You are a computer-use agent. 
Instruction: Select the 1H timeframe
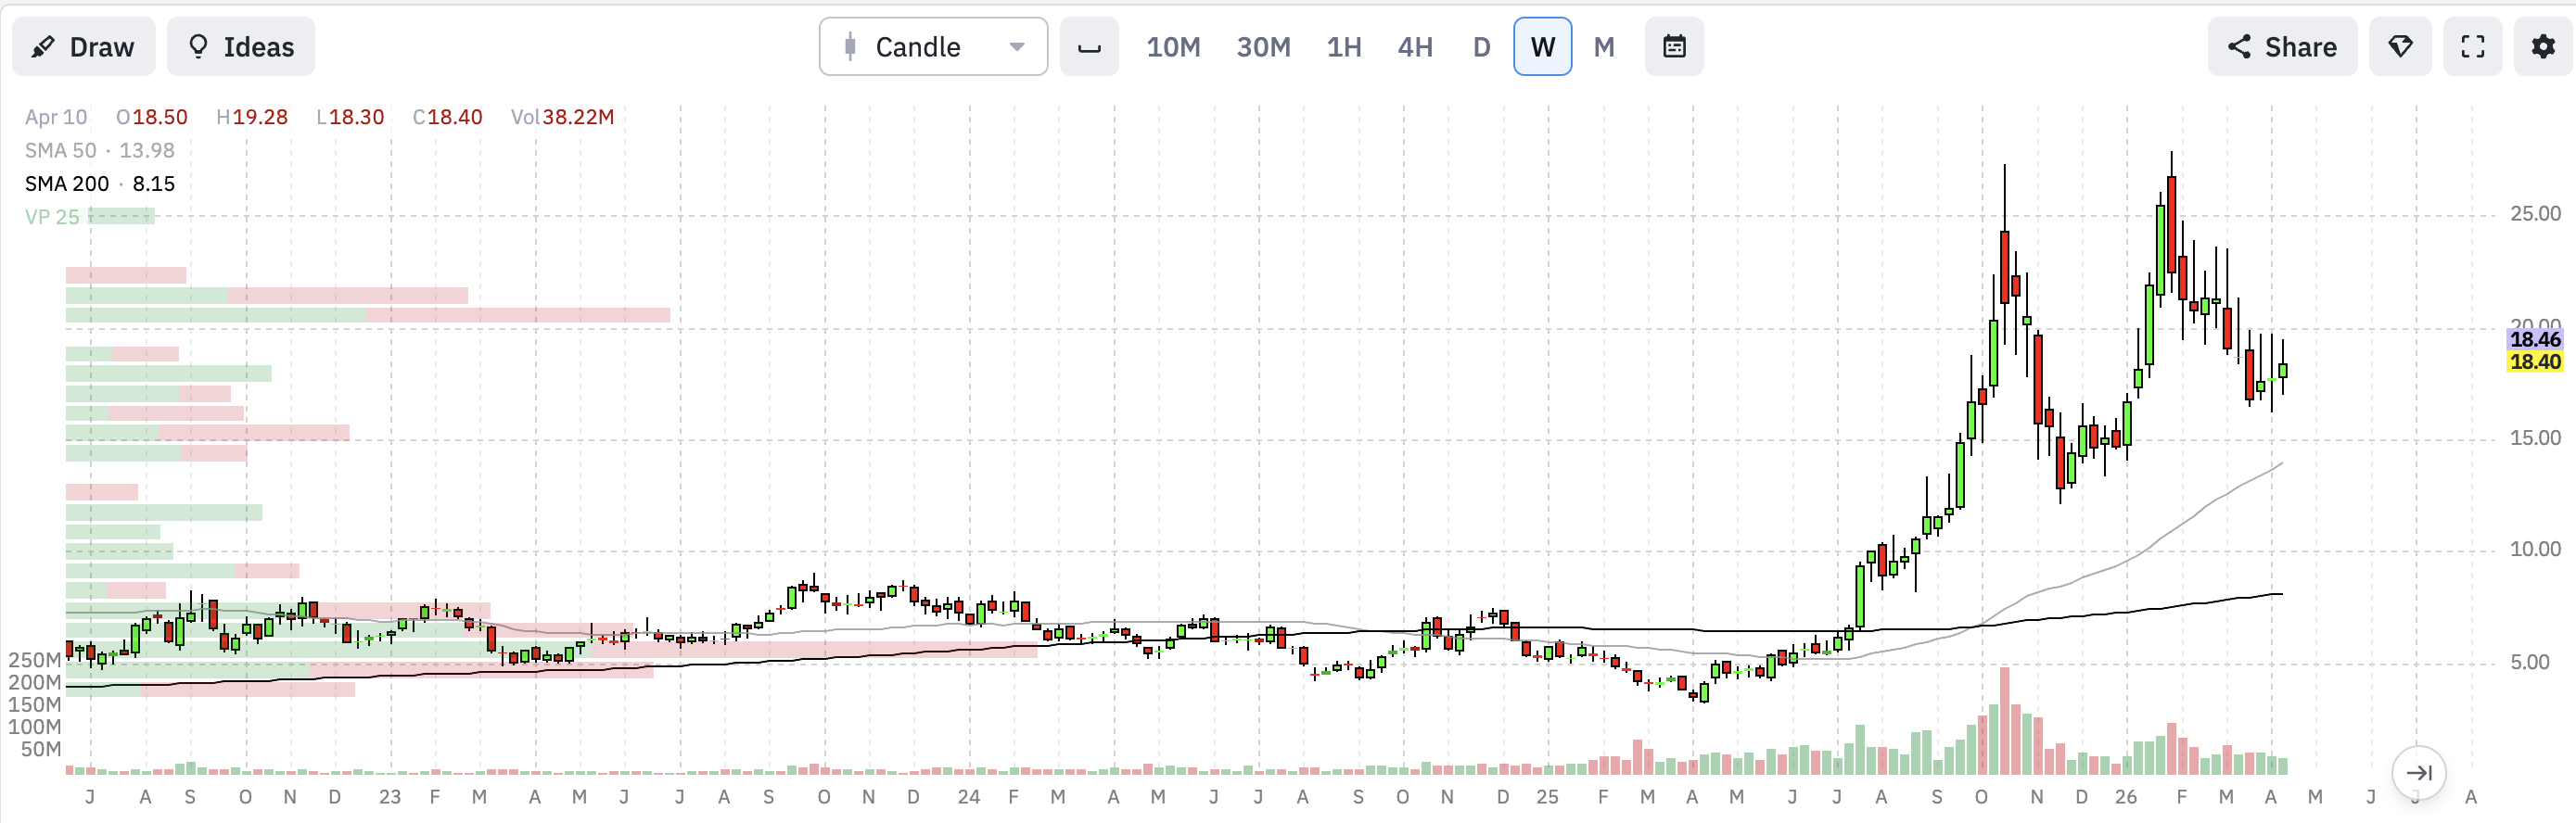click(1344, 47)
